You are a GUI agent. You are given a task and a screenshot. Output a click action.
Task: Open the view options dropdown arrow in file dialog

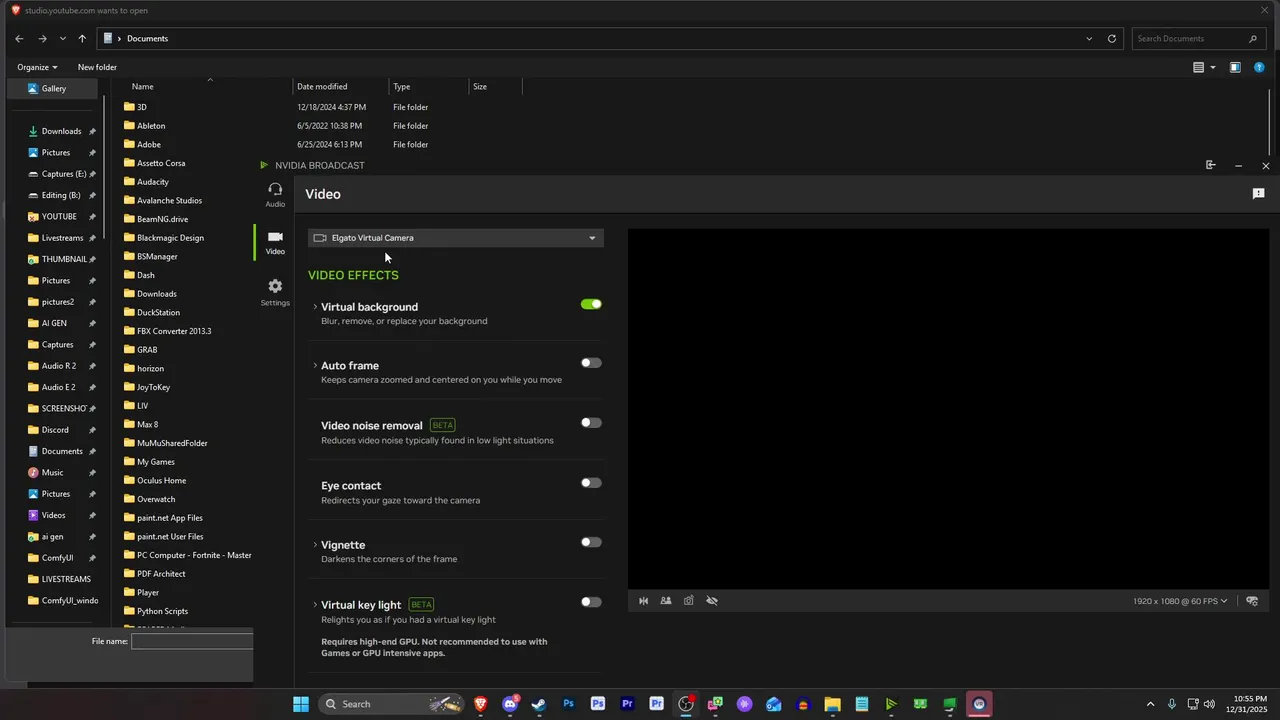(1213, 67)
